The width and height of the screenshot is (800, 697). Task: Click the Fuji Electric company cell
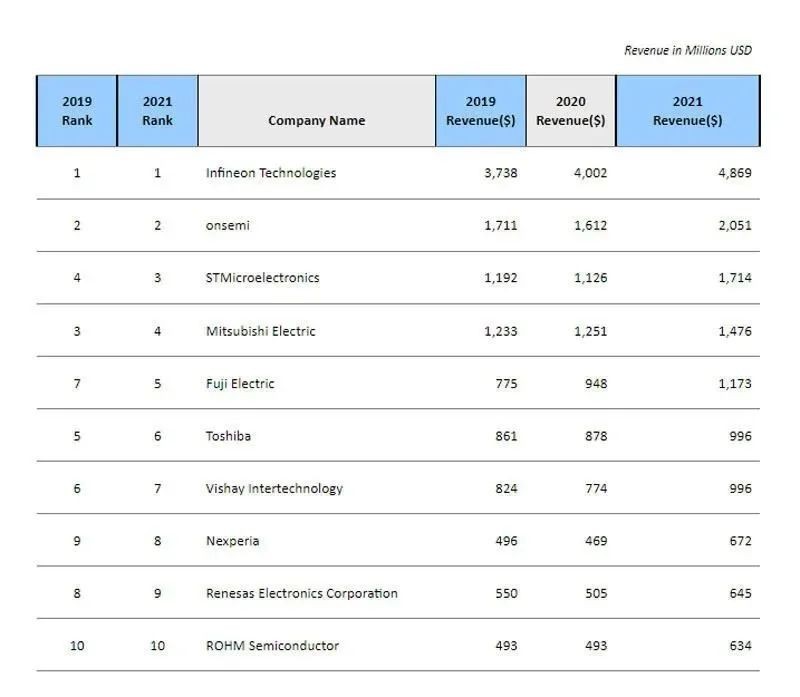[x=239, y=383]
